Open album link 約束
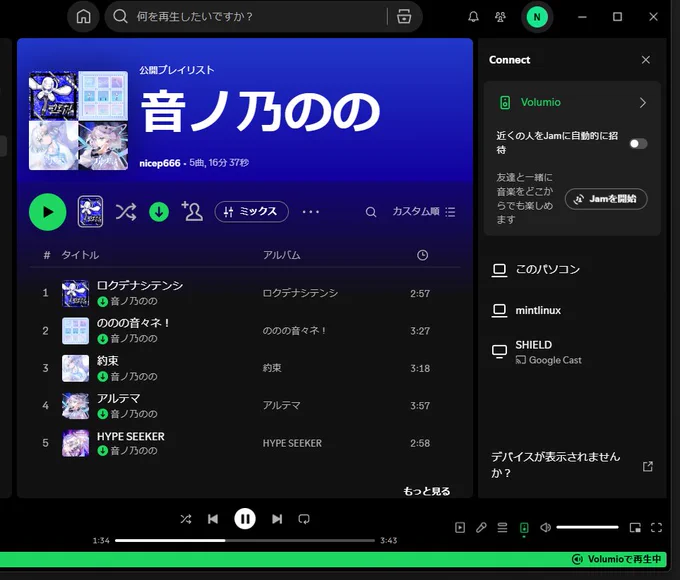The image size is (680, 580). 272,368
